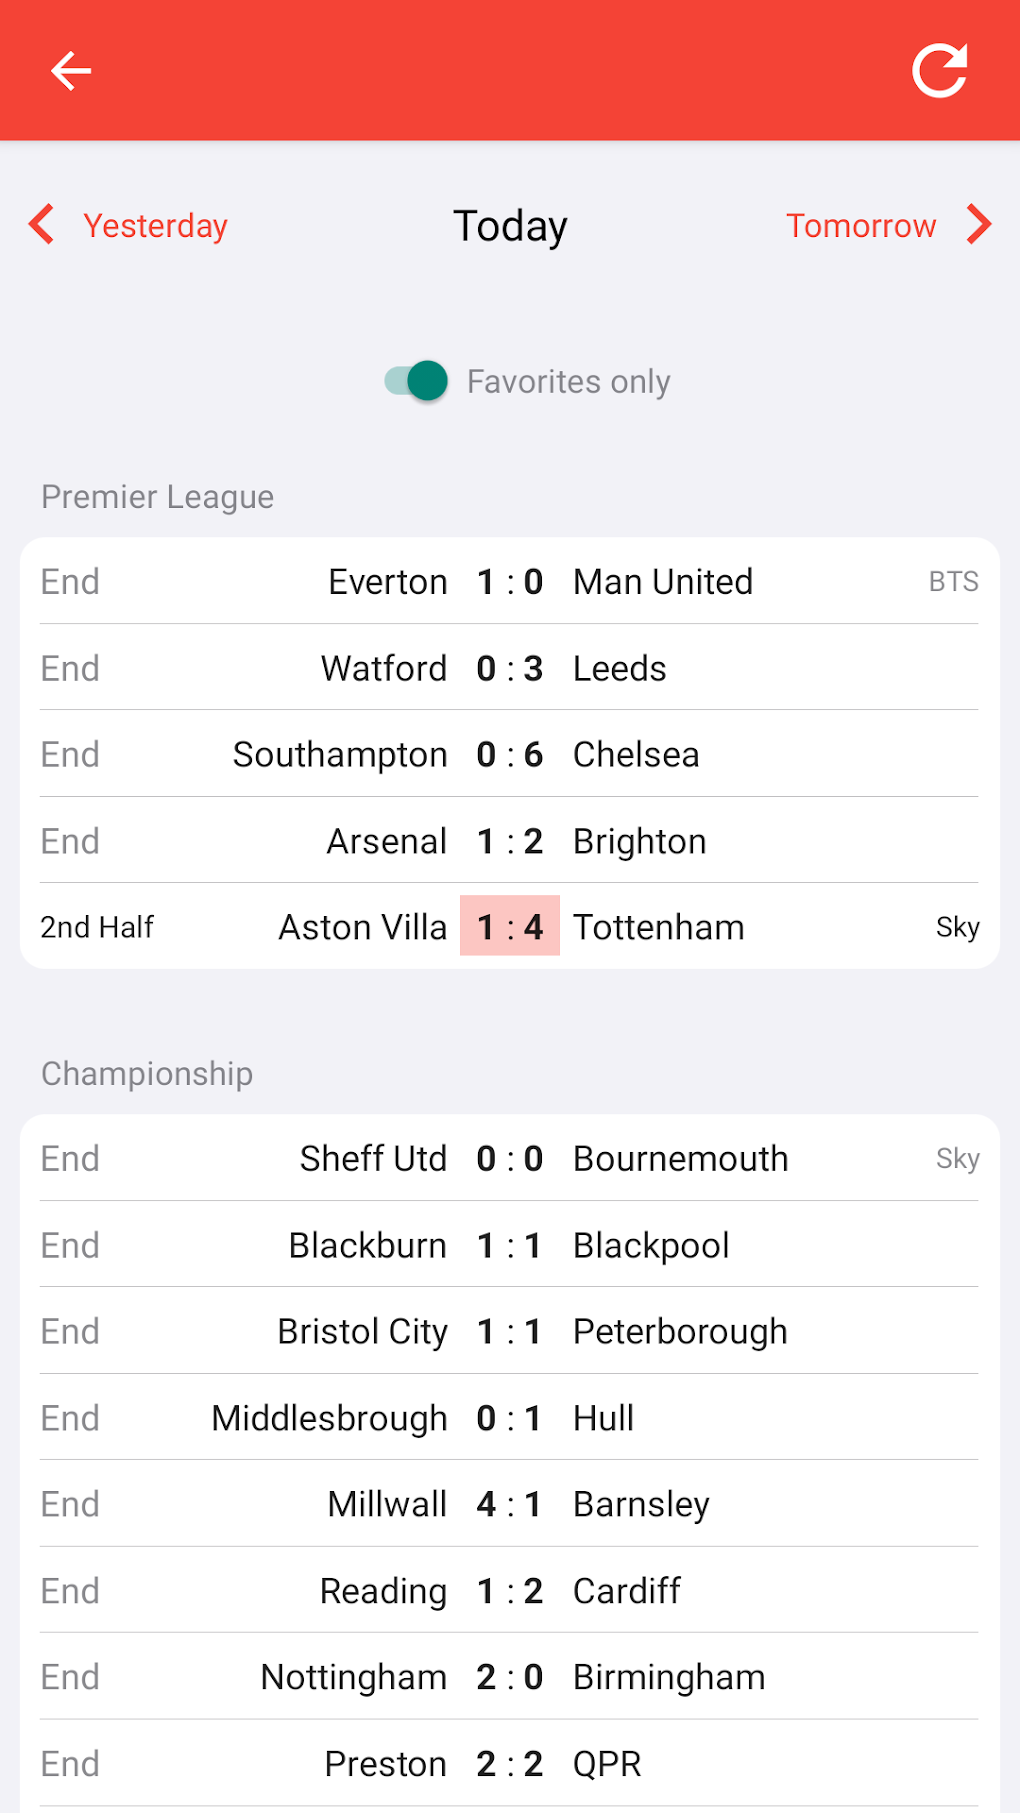Open the Everton vs Man United match

click(509, 582)
